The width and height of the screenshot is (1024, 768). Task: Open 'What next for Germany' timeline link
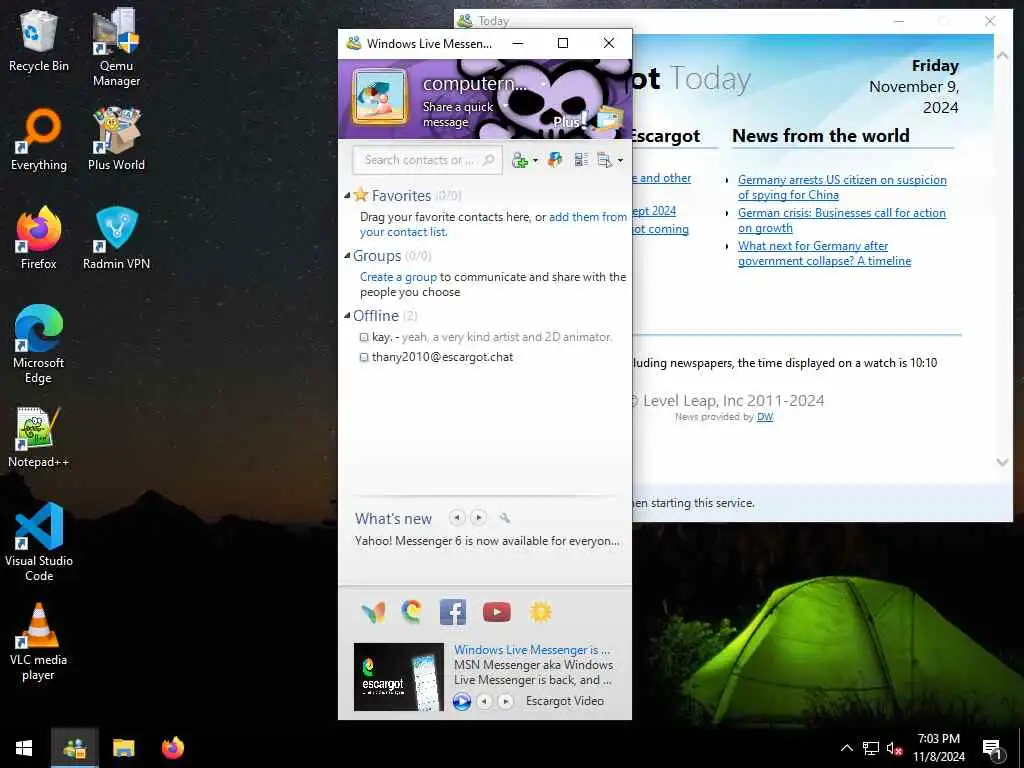(824, 253)
